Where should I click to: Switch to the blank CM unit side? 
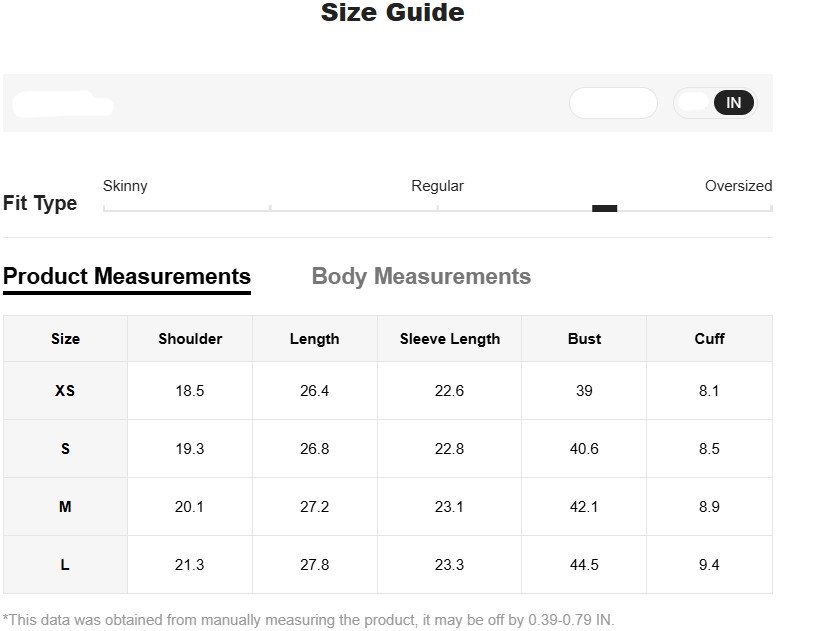(694, 103)
